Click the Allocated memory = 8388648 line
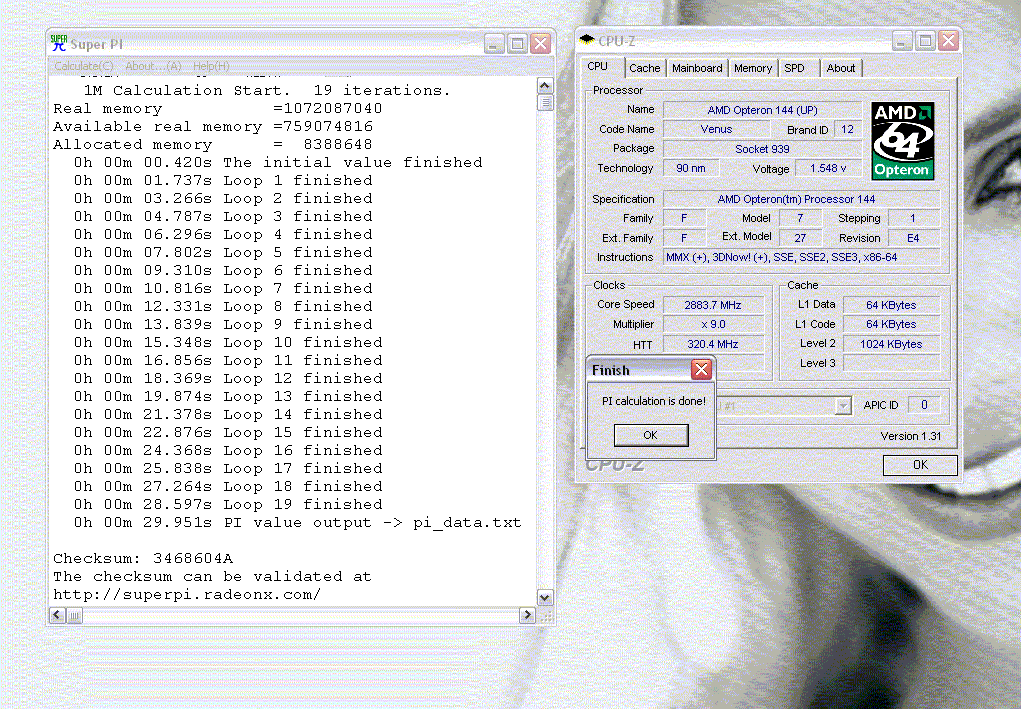This screenshot has width=1021, height=709. (213, 145)
